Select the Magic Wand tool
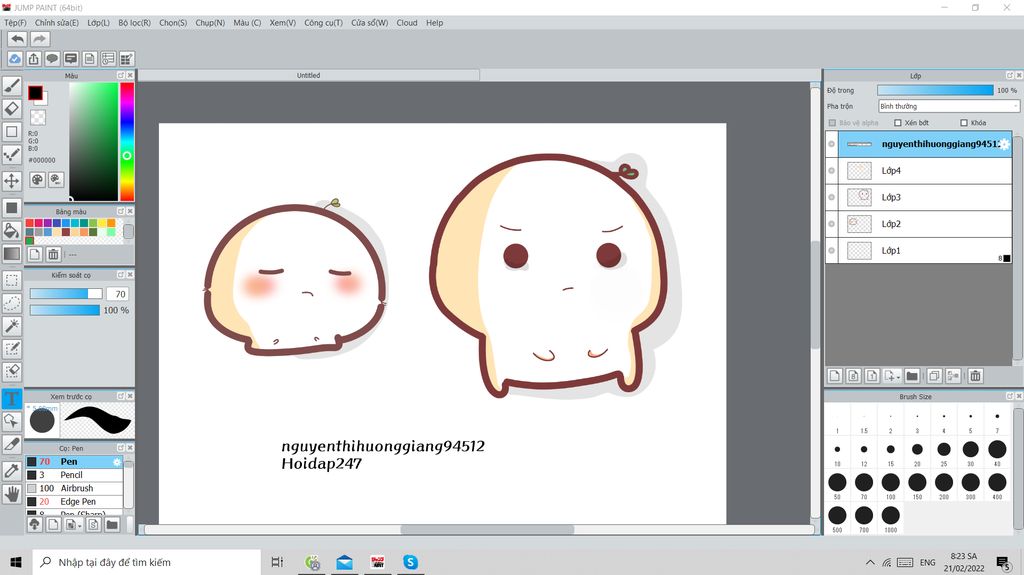This screenshot has height=575, width=1024. coord(12,325)
